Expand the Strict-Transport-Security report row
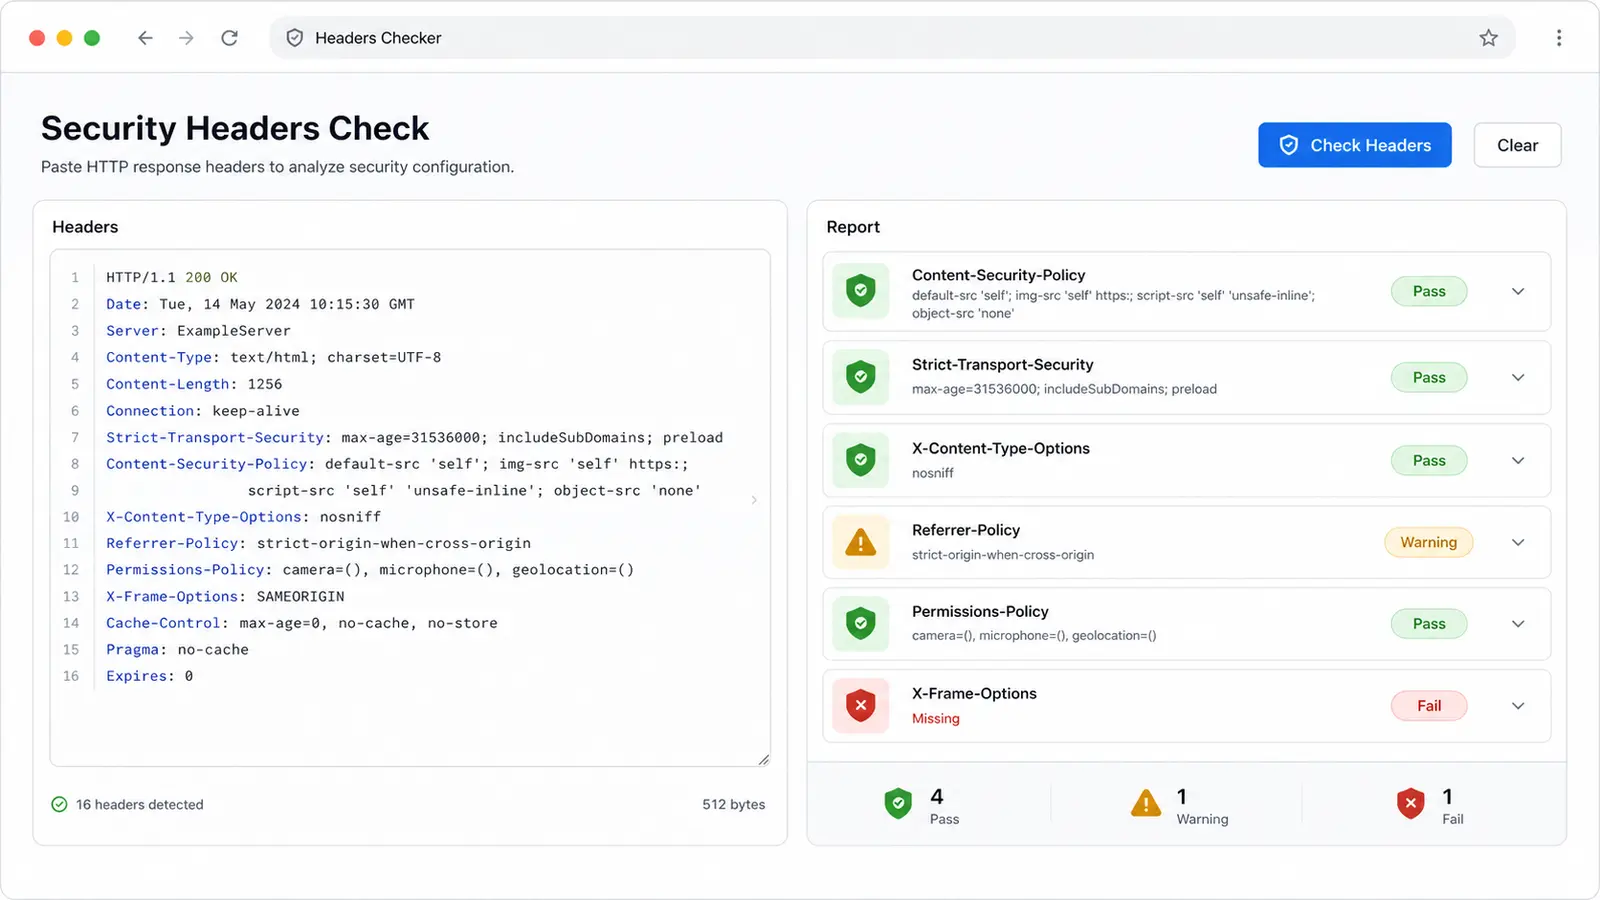 tap(1518, 377)
